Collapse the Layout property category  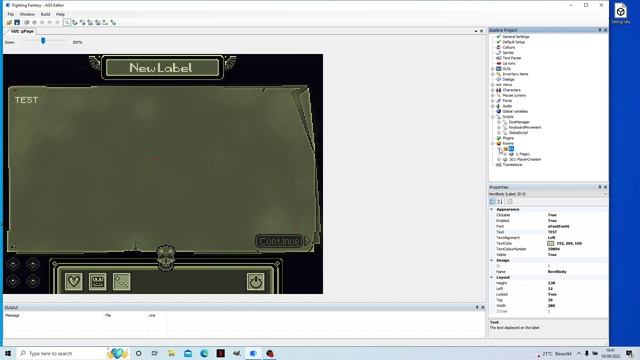coord(492,278)
